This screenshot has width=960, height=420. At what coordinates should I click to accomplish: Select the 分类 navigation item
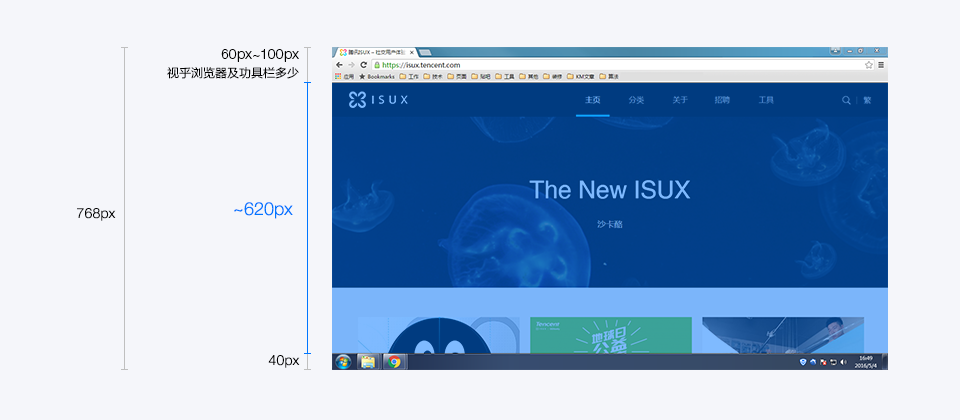(x=636, y=100)
